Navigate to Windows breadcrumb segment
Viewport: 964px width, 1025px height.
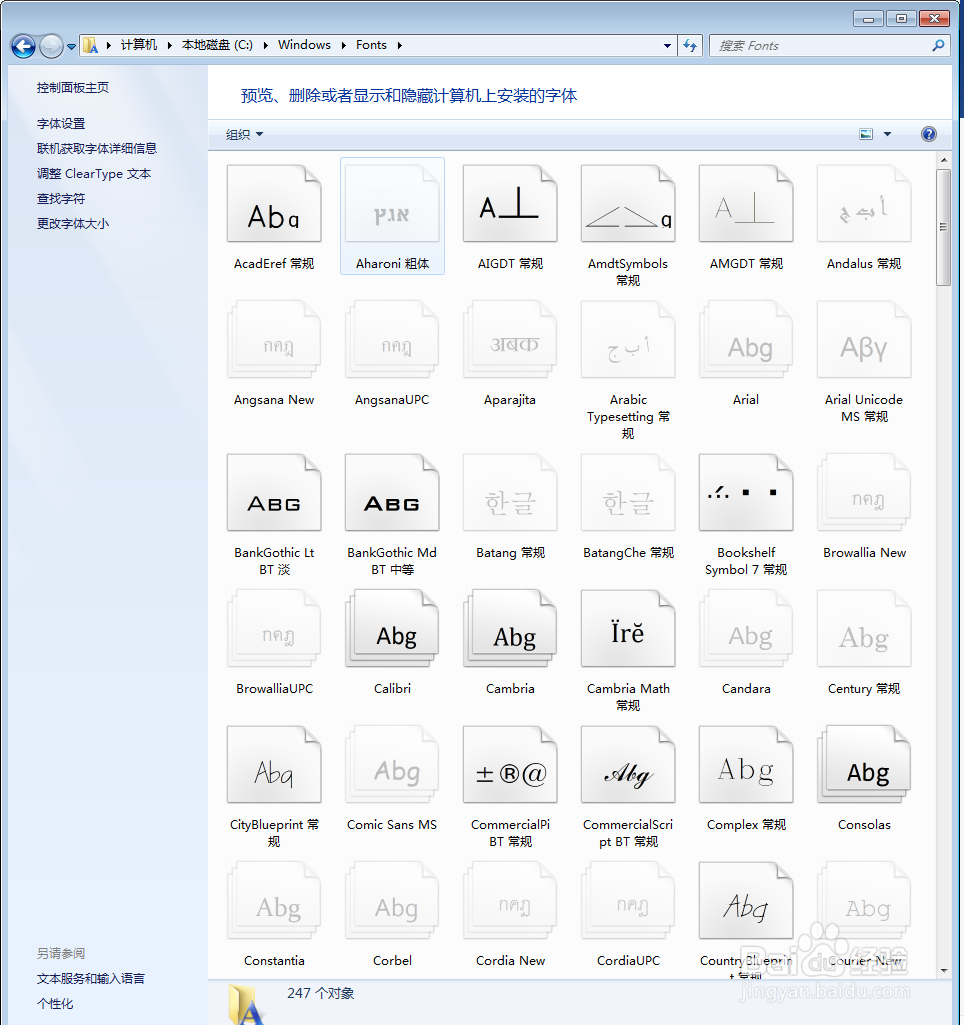[304, 45]
